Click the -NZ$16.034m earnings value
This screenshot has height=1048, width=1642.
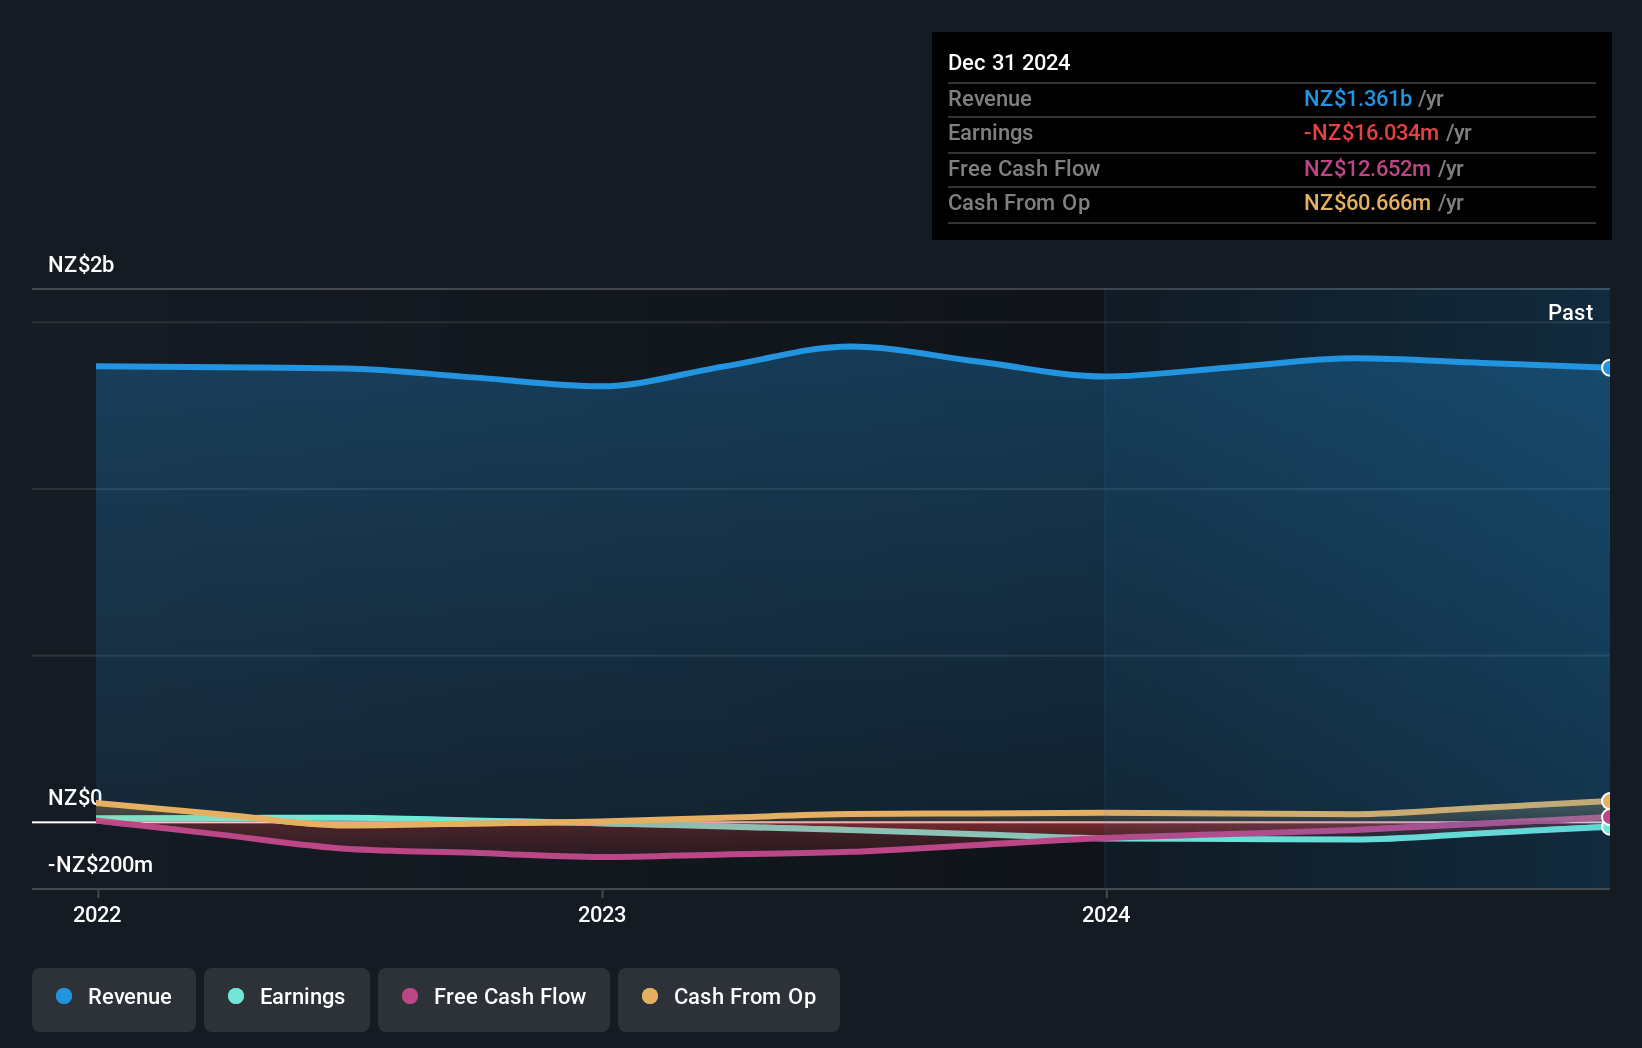1371,132
